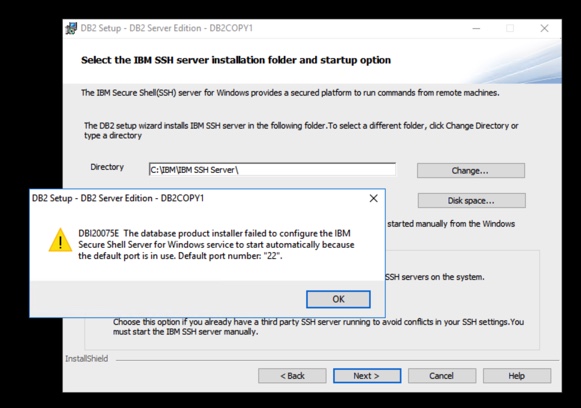Cancel the DB2 installation wizard

pos(442,376)
